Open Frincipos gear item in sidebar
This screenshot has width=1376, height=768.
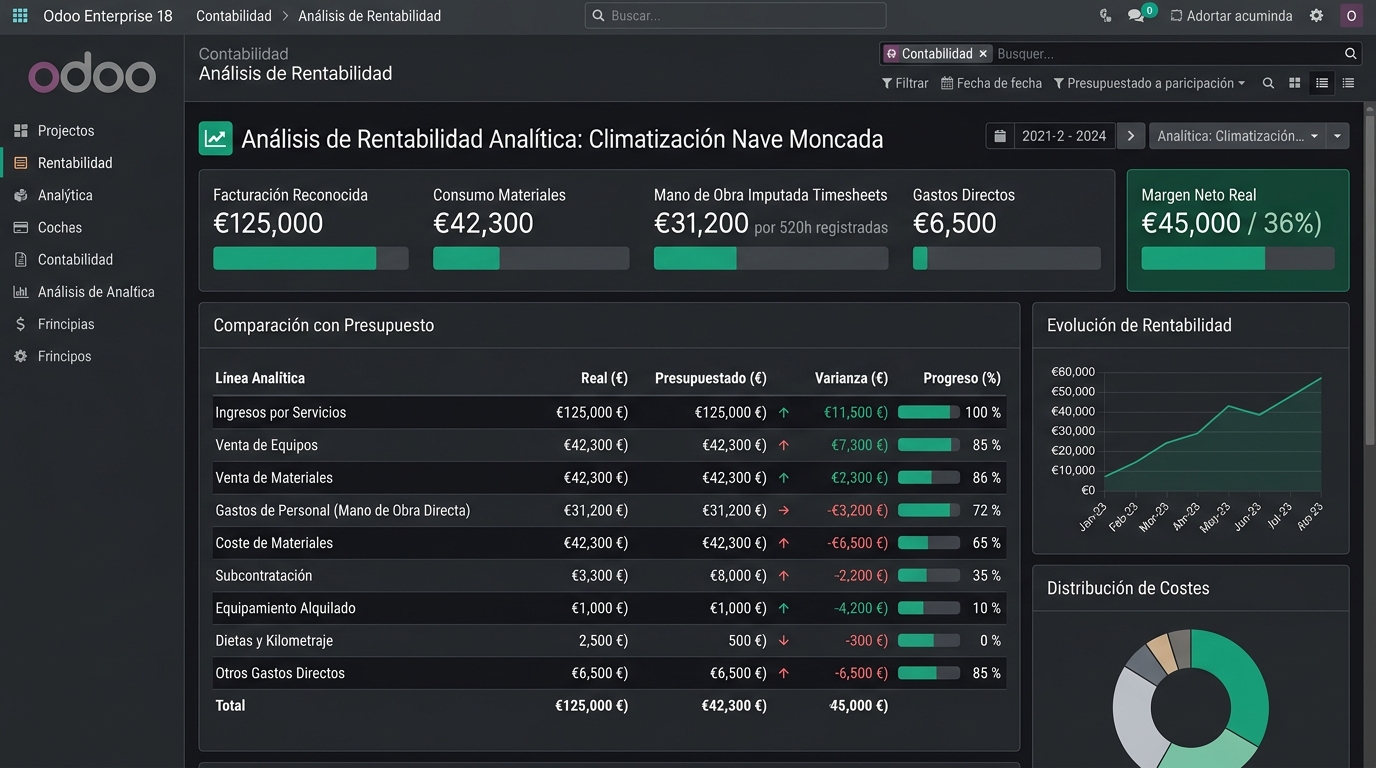pyautogui.click(x=64, y=356)
